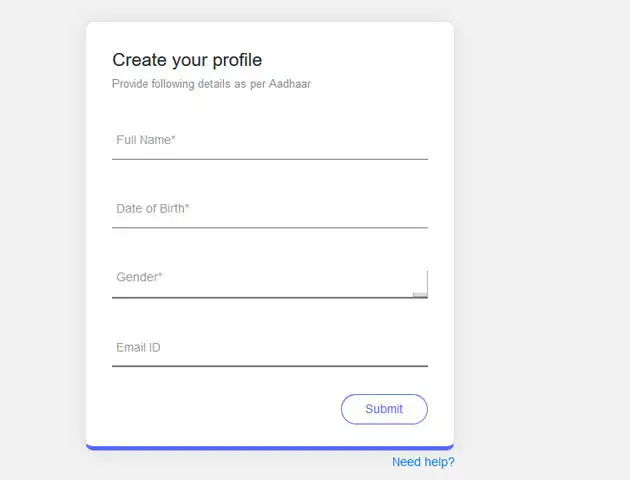
Task: Click the 'Full Name*' placeholder label
Action: coord(146,140)
